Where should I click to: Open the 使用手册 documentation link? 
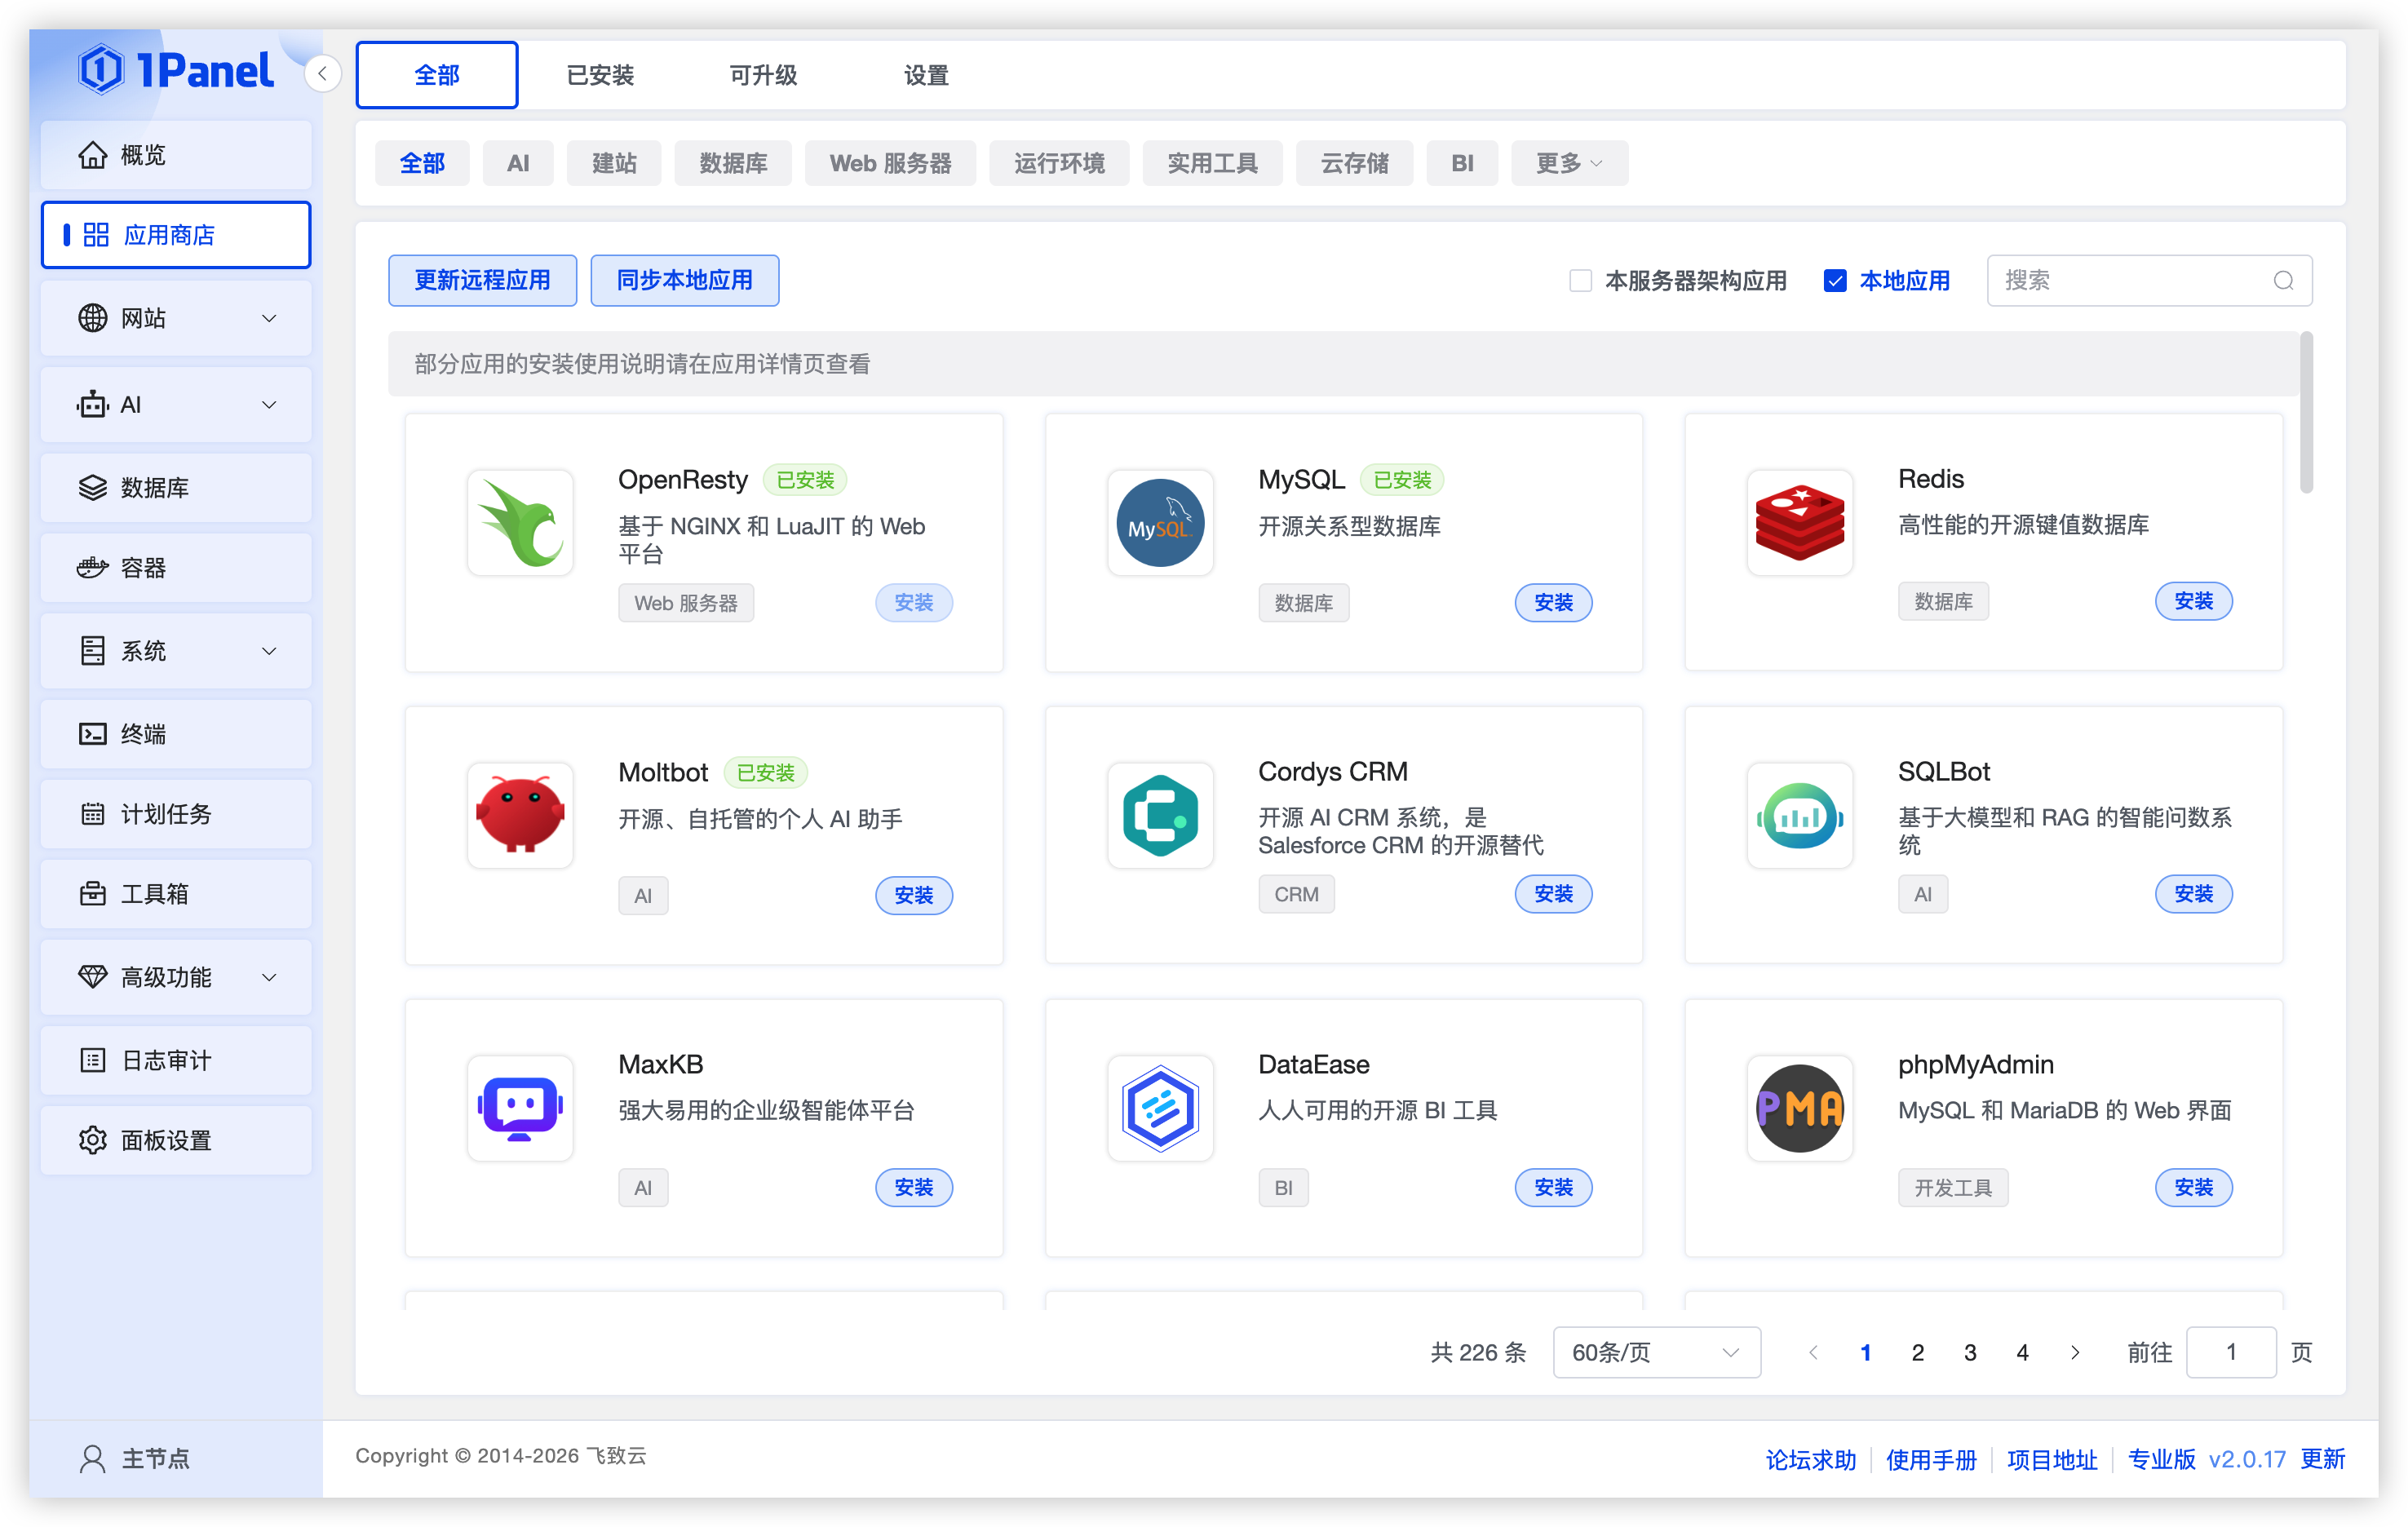tap(1930, 1459)
